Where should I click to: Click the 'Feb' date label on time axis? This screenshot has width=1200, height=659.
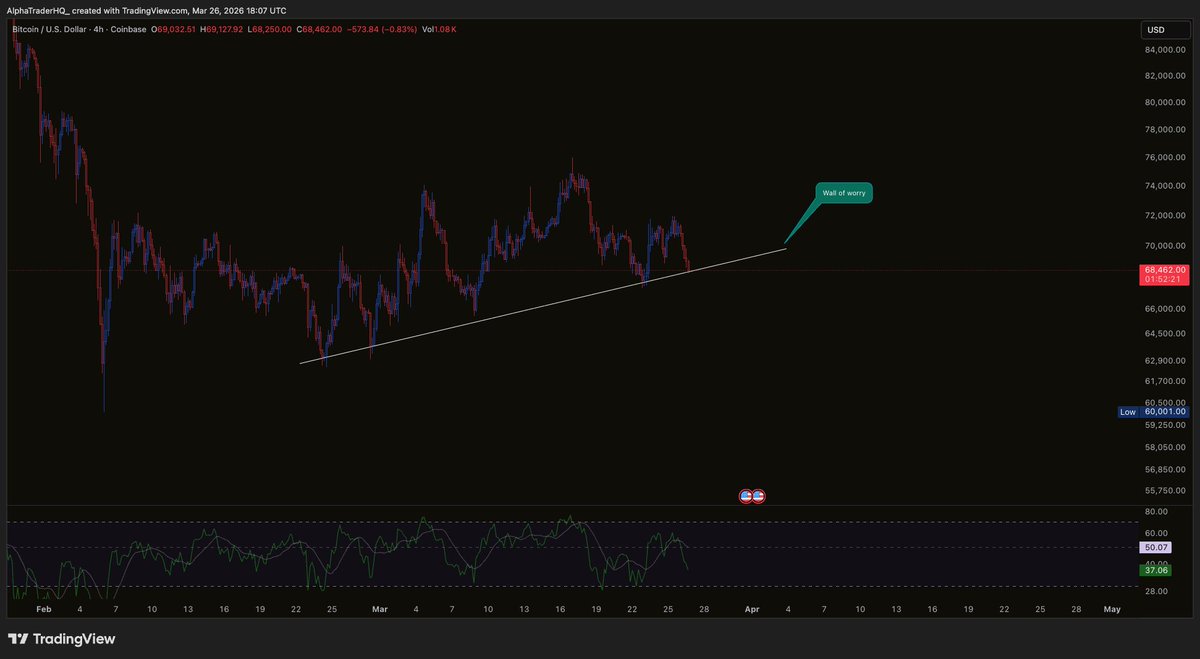tap(43, 608)
